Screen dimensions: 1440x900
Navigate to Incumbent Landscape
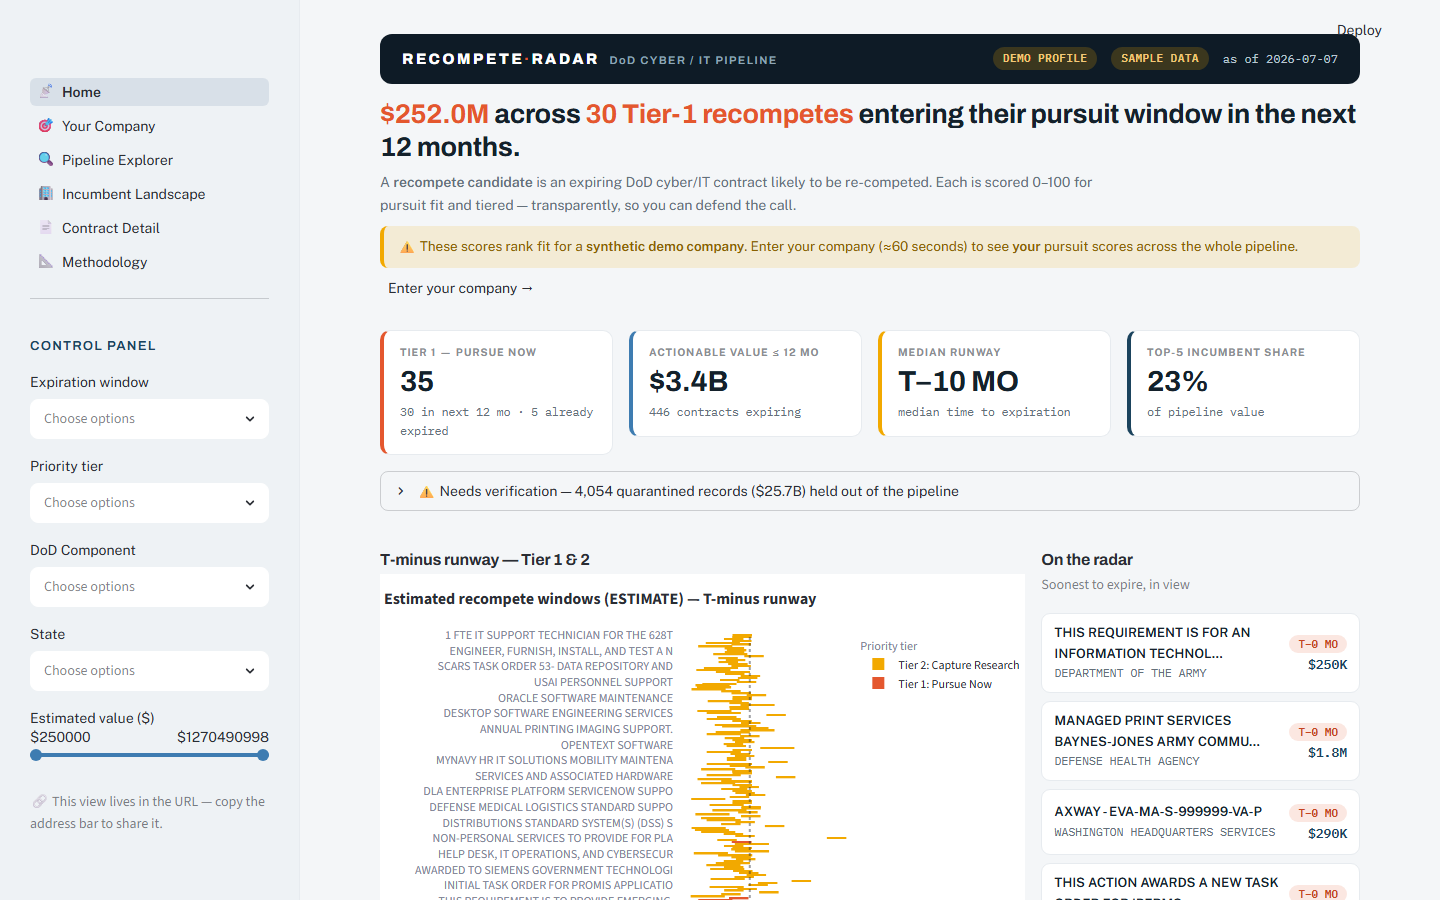149,194
